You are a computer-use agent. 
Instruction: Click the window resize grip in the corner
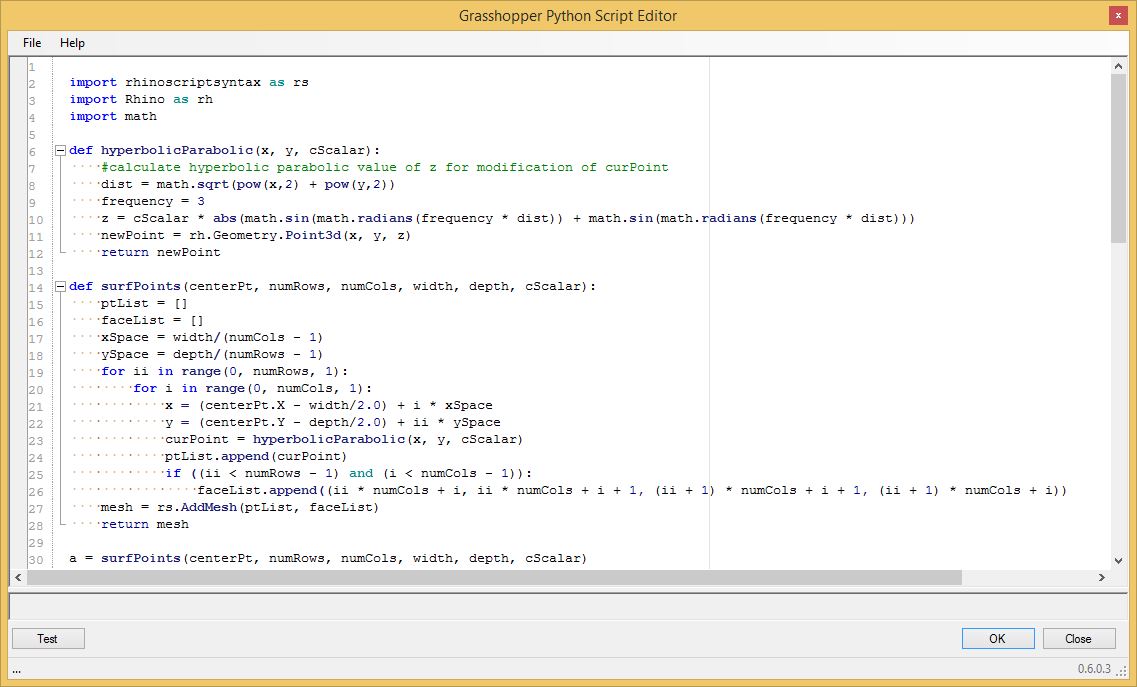(x=1122, y=670)
